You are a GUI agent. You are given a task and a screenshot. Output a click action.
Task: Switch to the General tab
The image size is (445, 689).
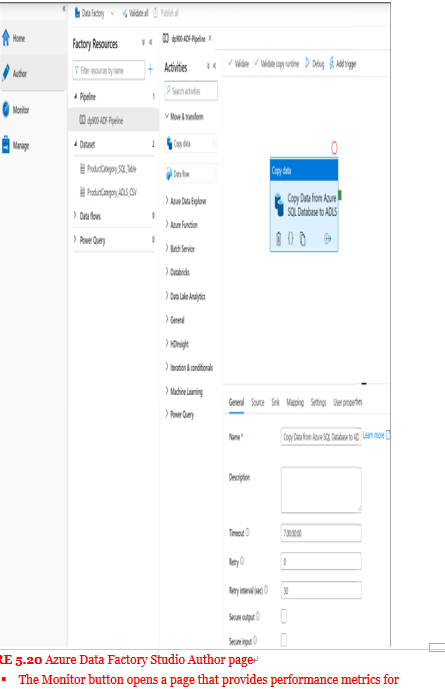click(x=236, y=402)
